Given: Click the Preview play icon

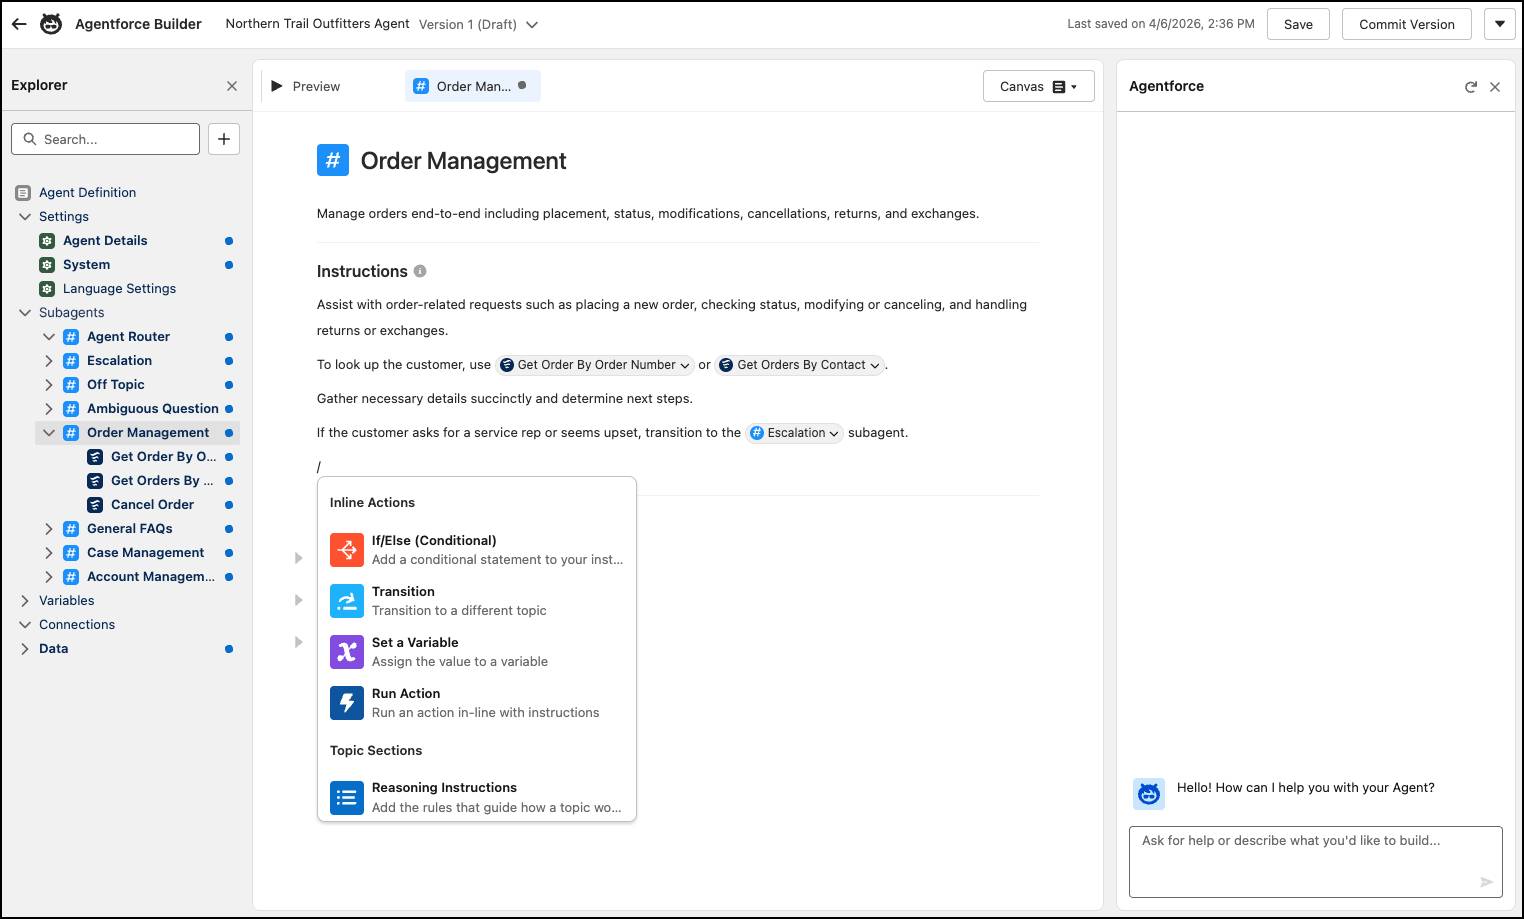Looking at the screenshot, I should [x=277, y=86].
